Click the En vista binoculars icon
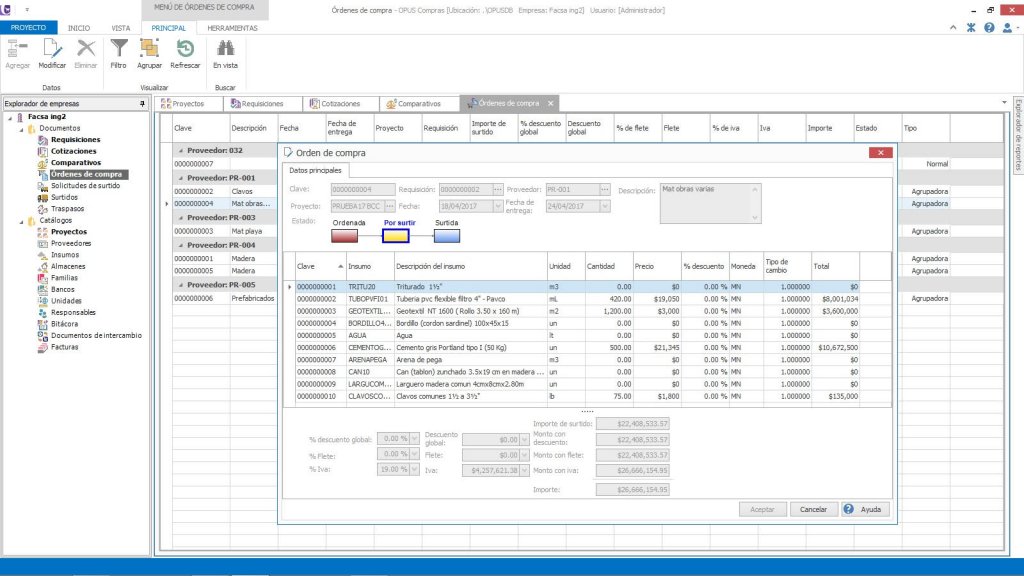The width and height of the screenshot is (1024, 576). 225,49
